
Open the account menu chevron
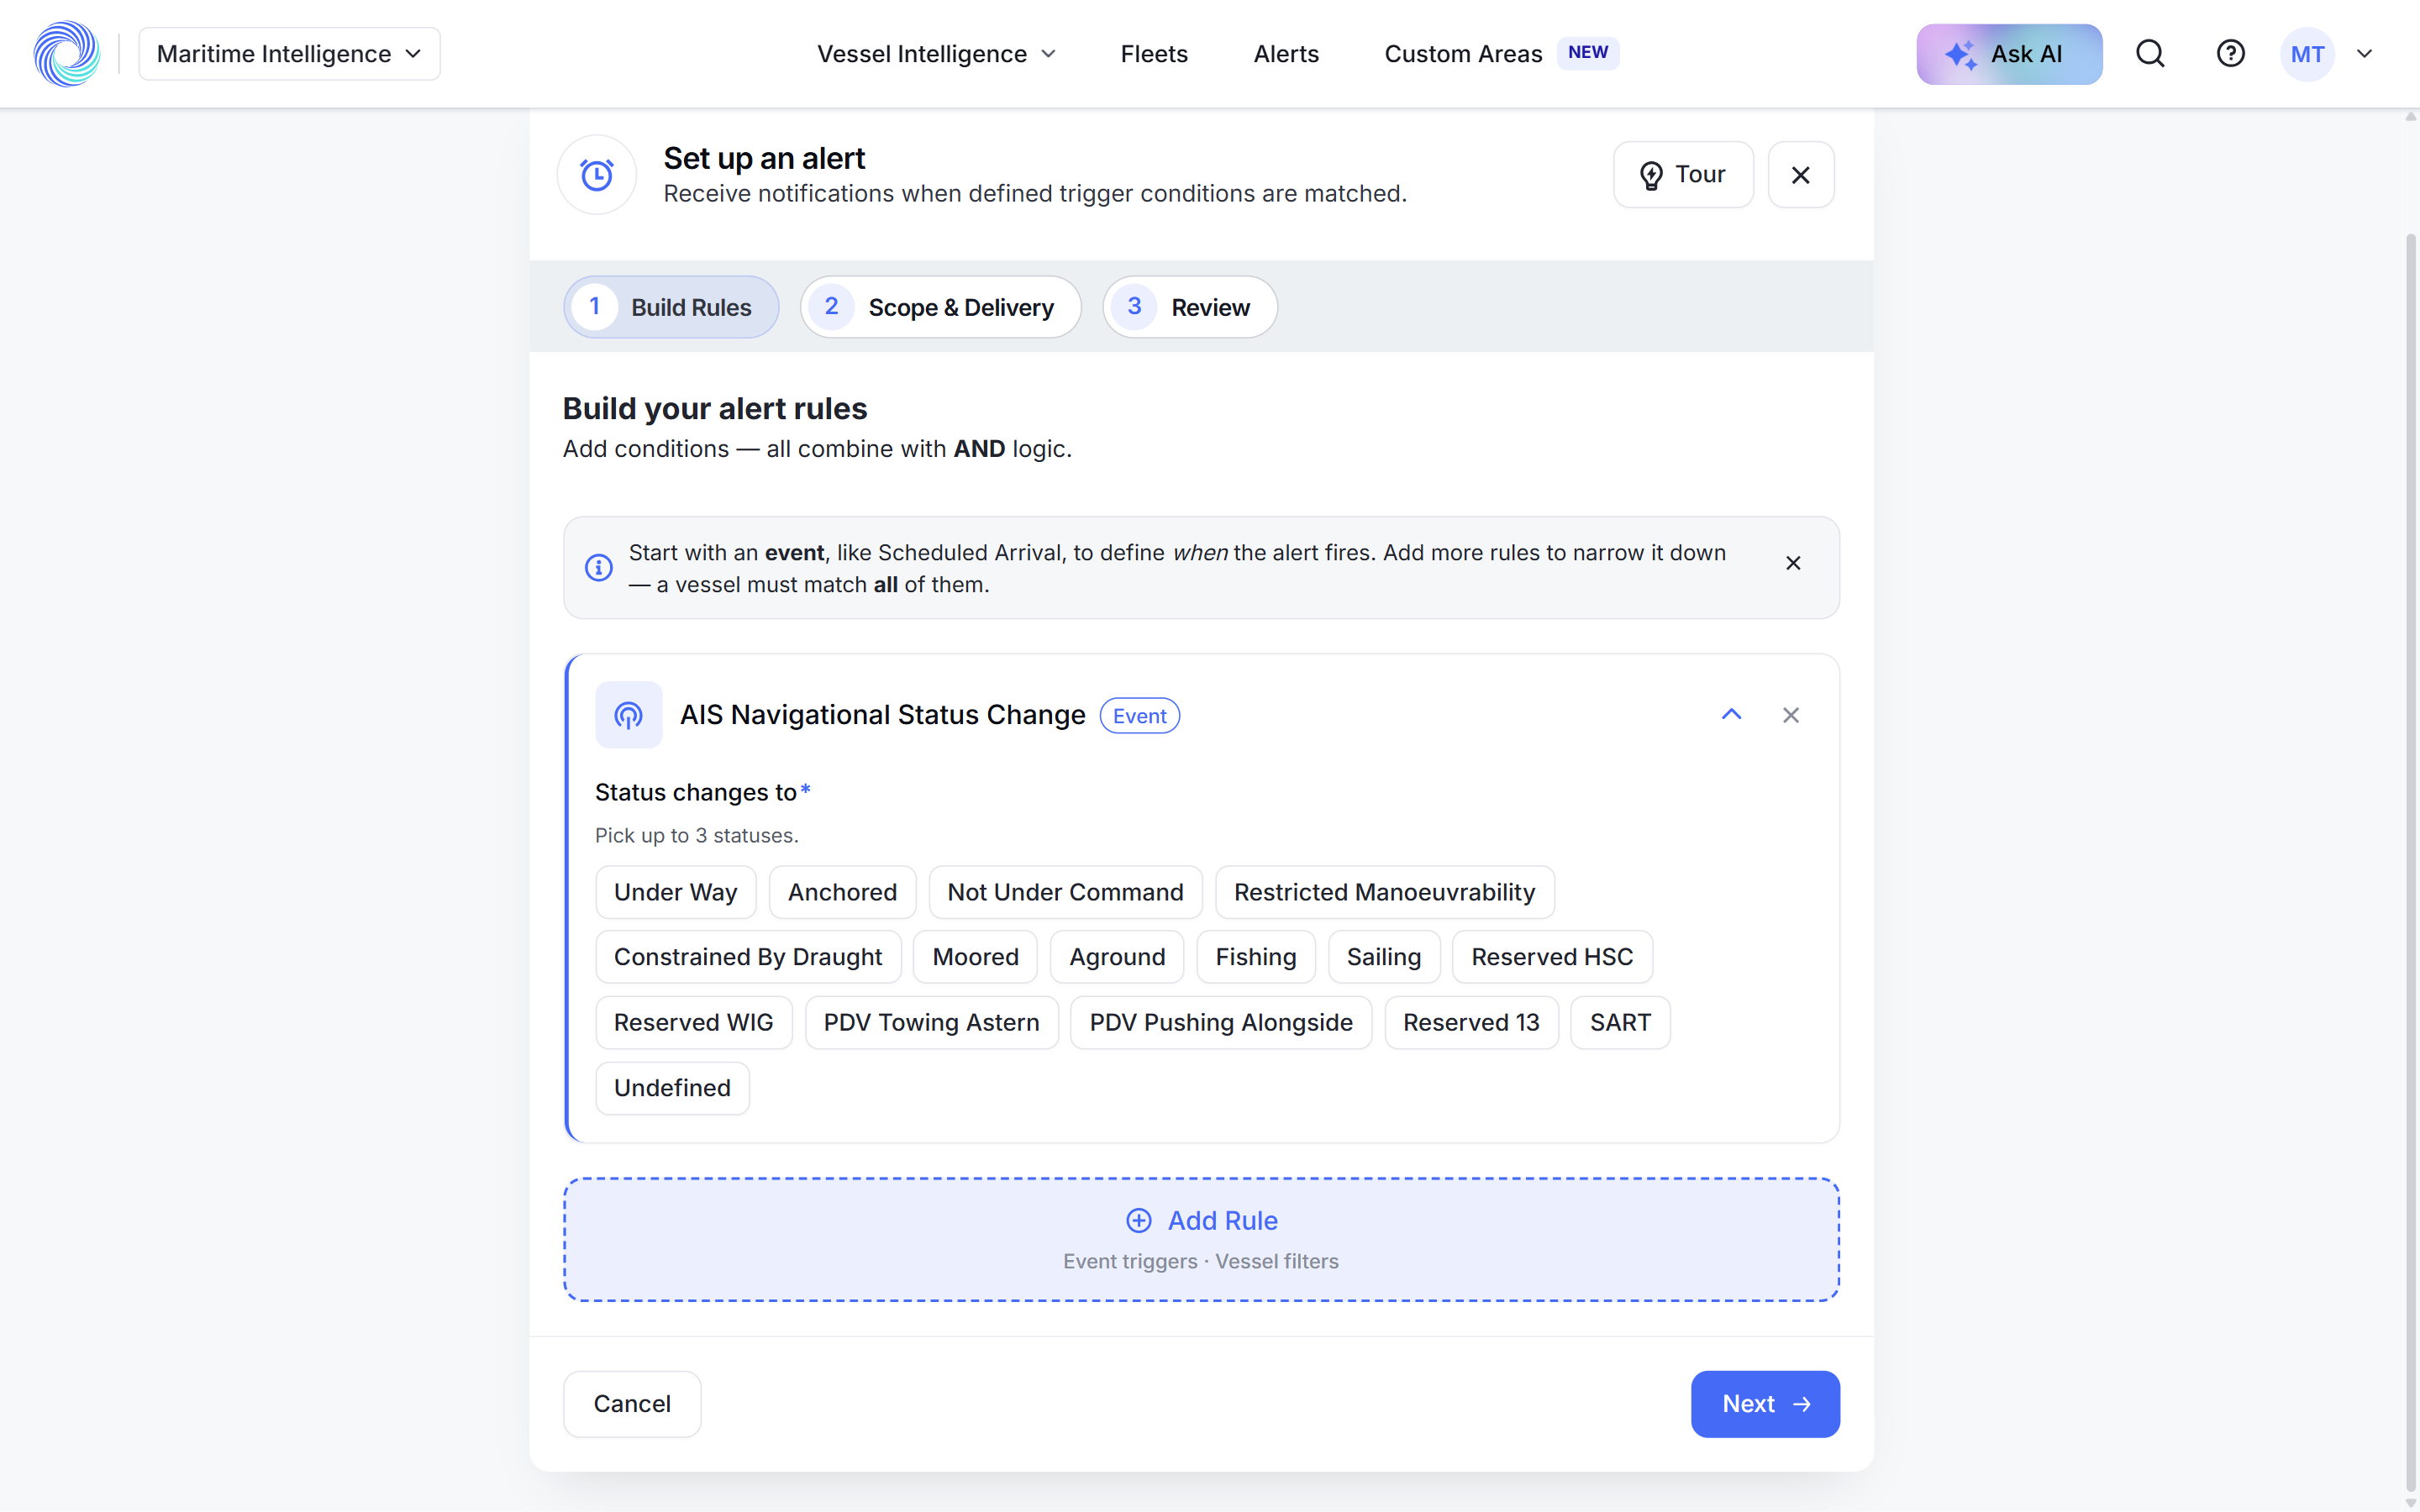pos(2364,54)
